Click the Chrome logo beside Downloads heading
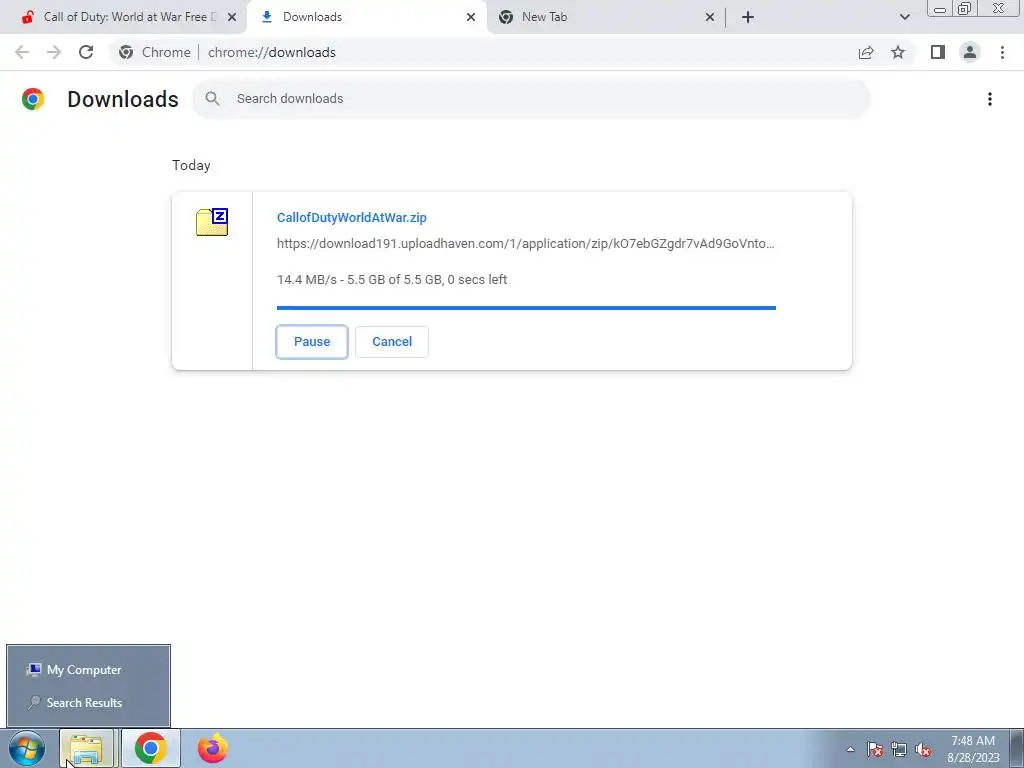This screenshot has width=1024, height=768. pos(33,99)
